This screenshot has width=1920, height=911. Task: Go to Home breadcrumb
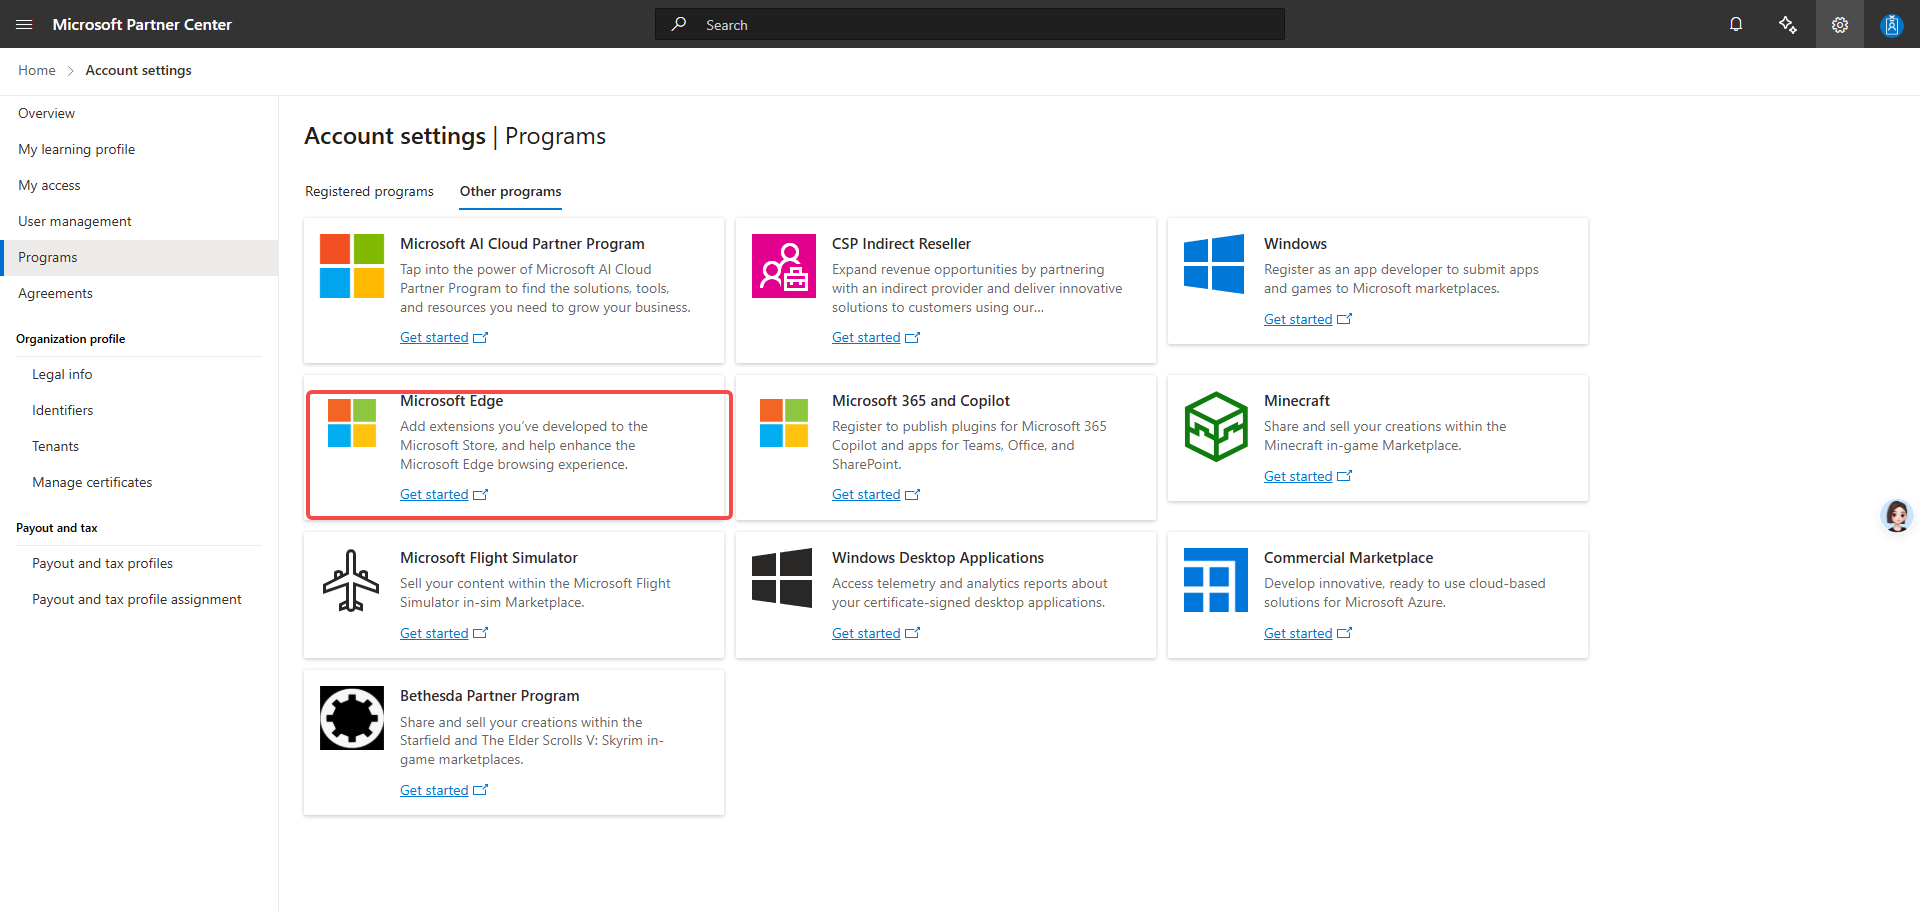[37, 71]
